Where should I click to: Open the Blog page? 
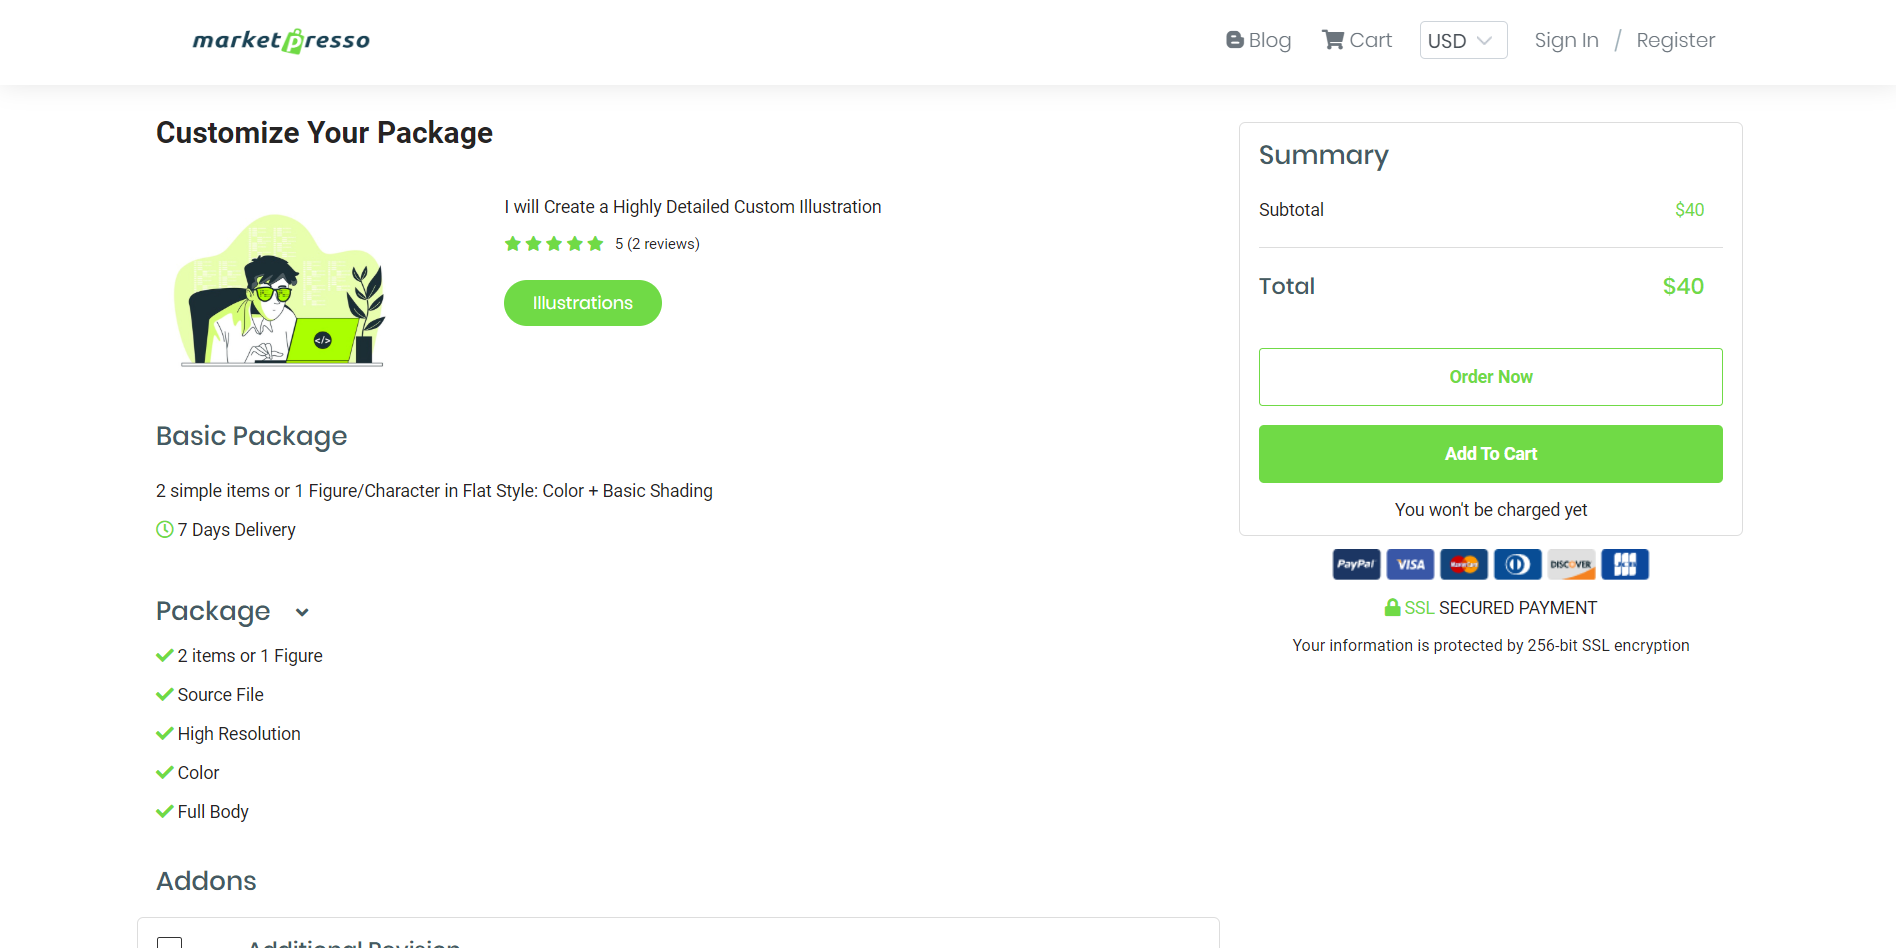(1258, 40)
